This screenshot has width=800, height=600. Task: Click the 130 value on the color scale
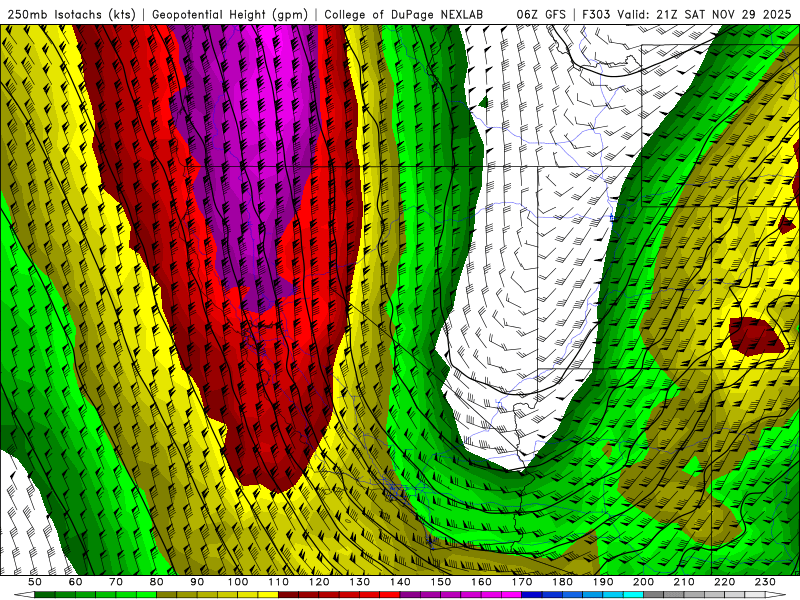pos(360,582)
